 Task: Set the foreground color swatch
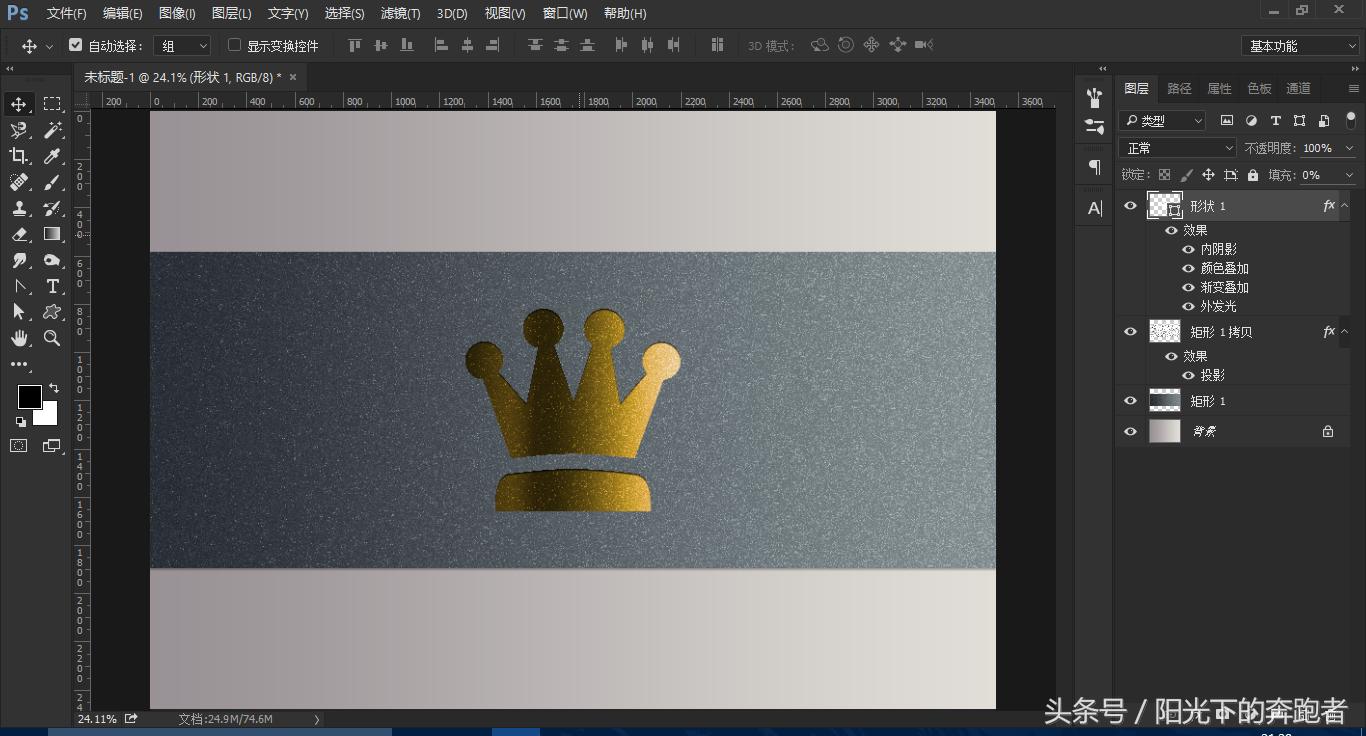[x=29, y=397]
